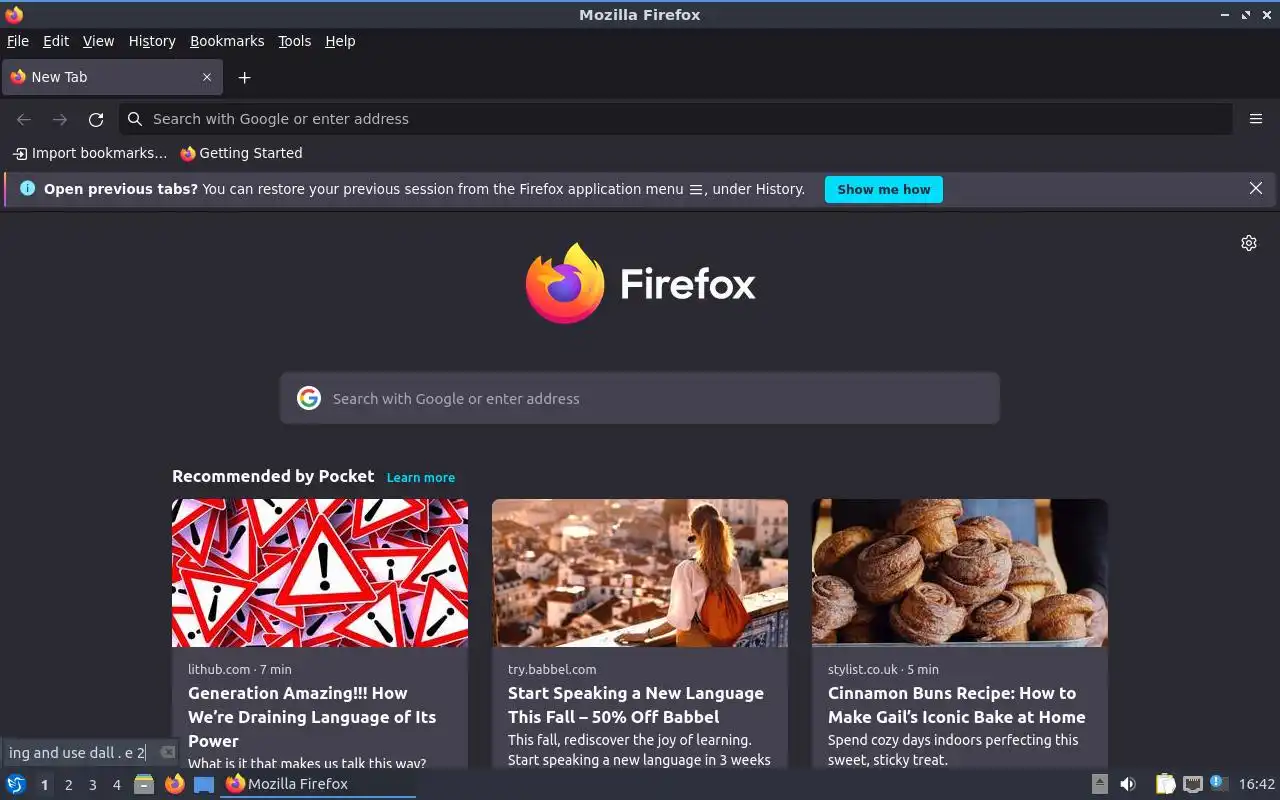Reload the current page
This screenshot has width=1280, height=800.
tap(96, 119)
